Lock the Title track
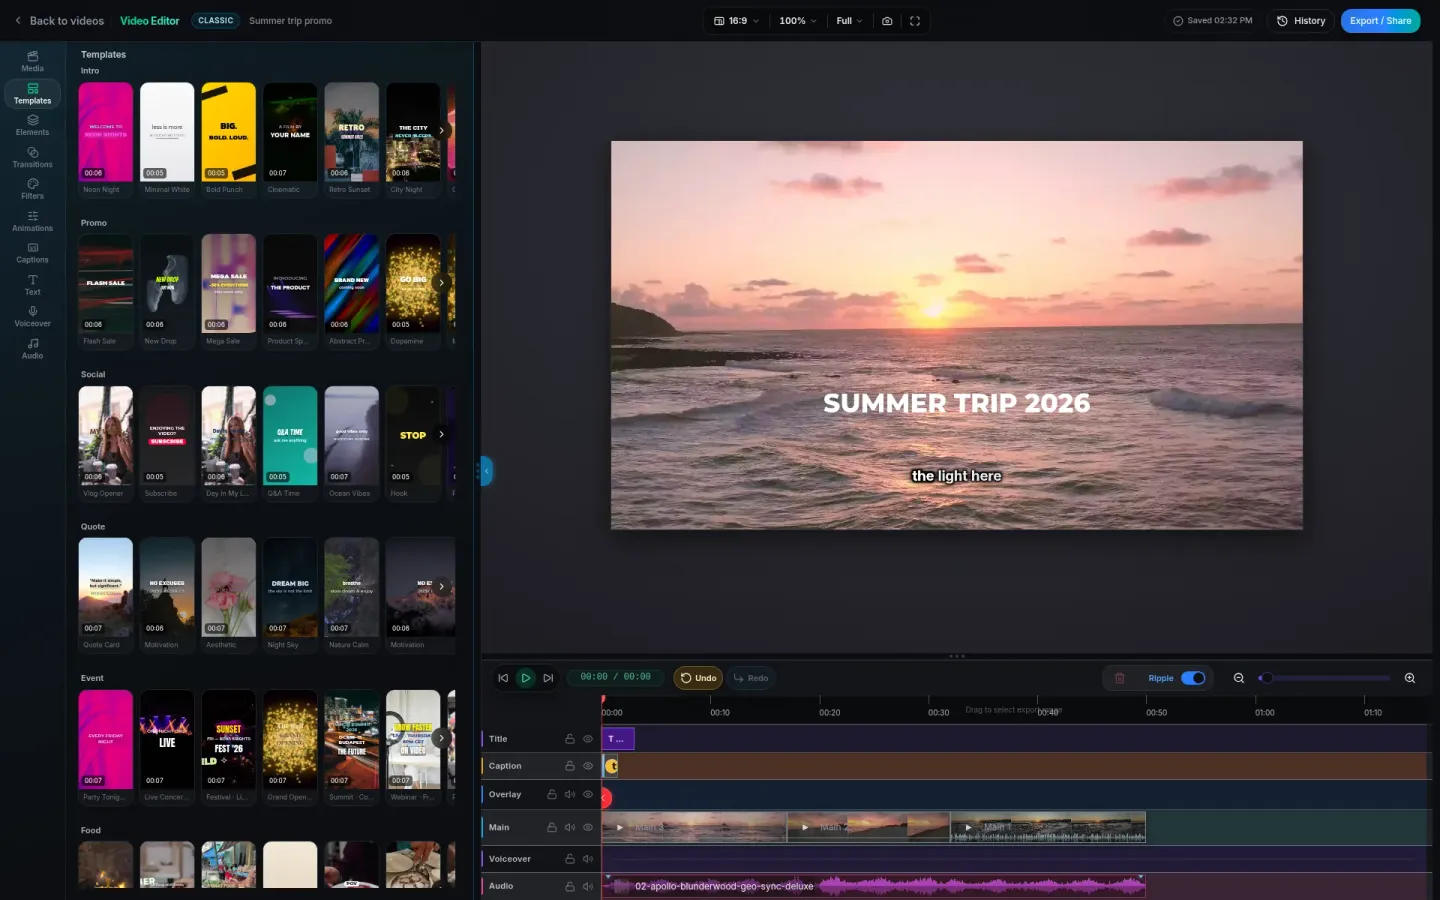 tap(570, 739)
